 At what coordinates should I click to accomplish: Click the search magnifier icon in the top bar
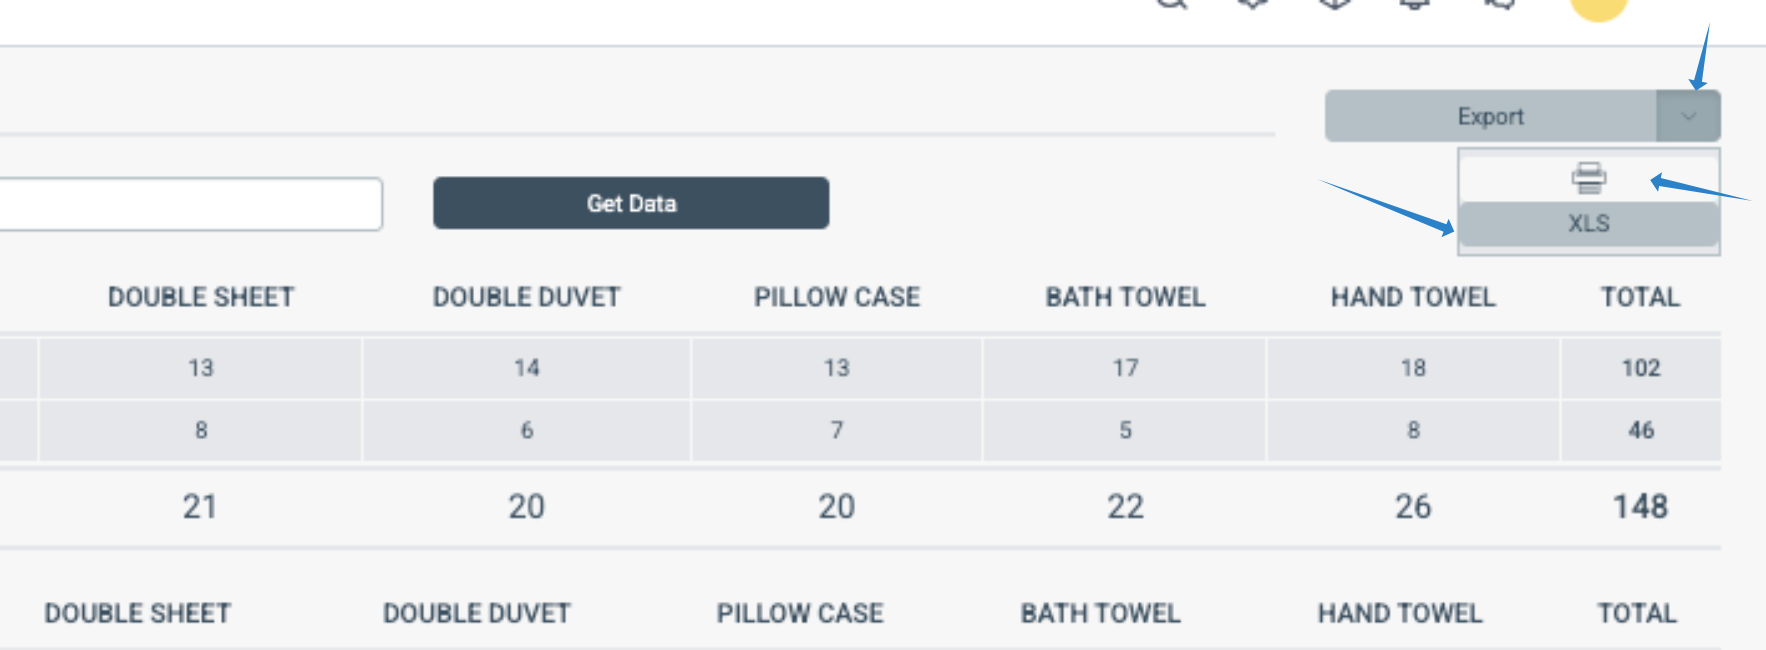point(1171,3)
